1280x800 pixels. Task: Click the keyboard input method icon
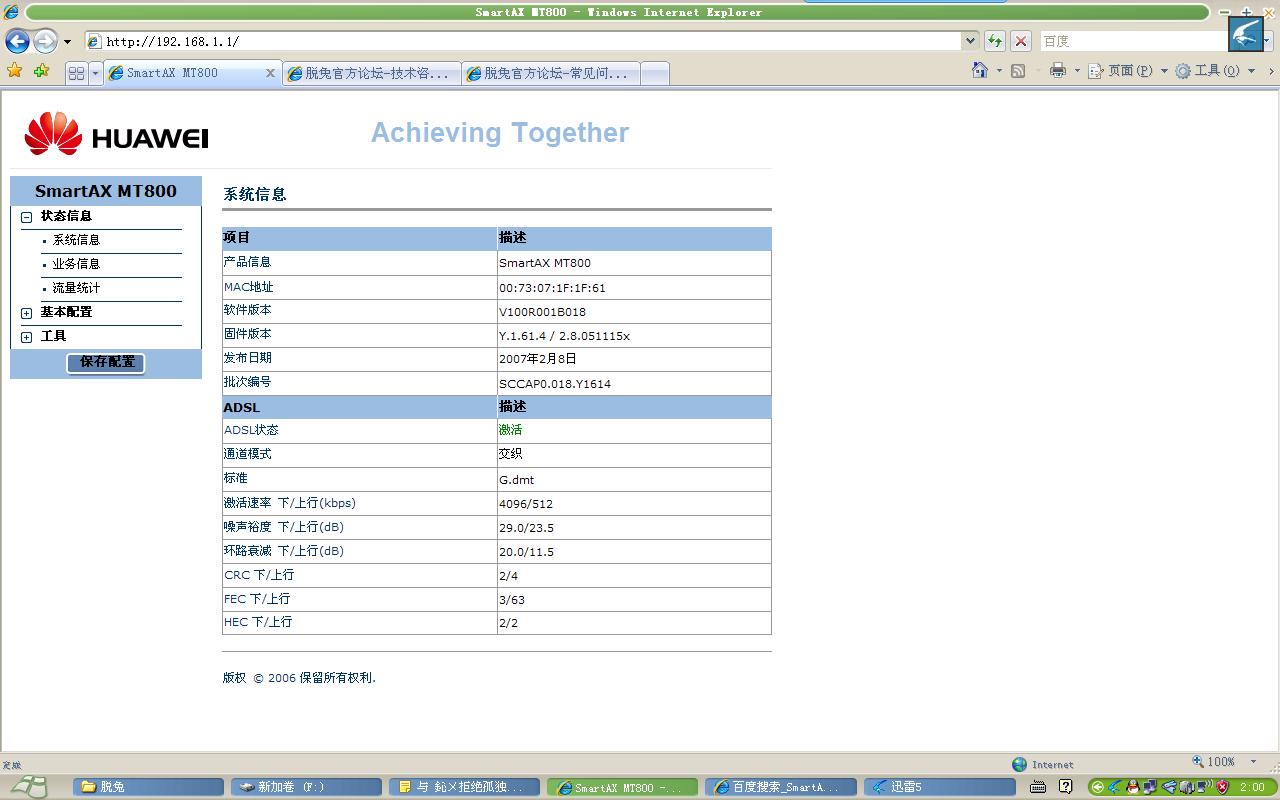point(1038,787)
